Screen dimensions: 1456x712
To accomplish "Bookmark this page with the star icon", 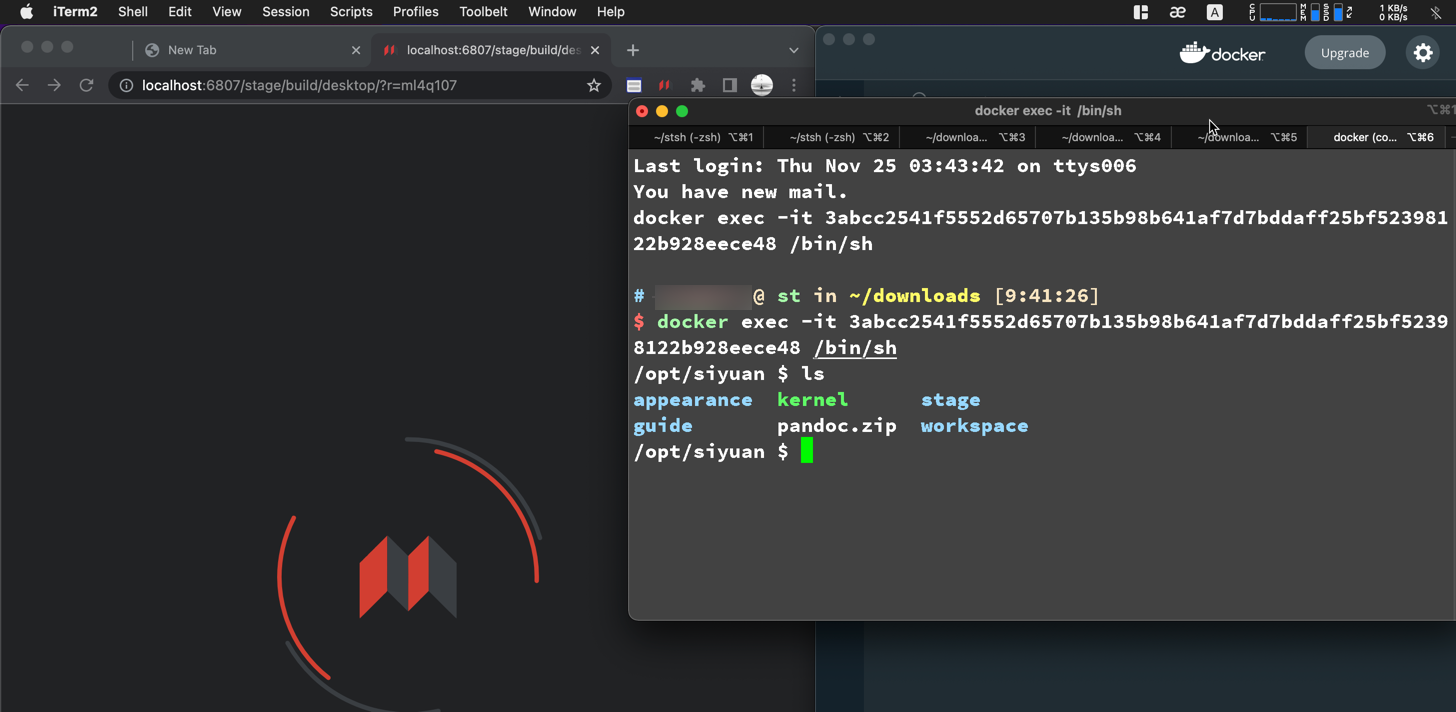I will (594, 85).
